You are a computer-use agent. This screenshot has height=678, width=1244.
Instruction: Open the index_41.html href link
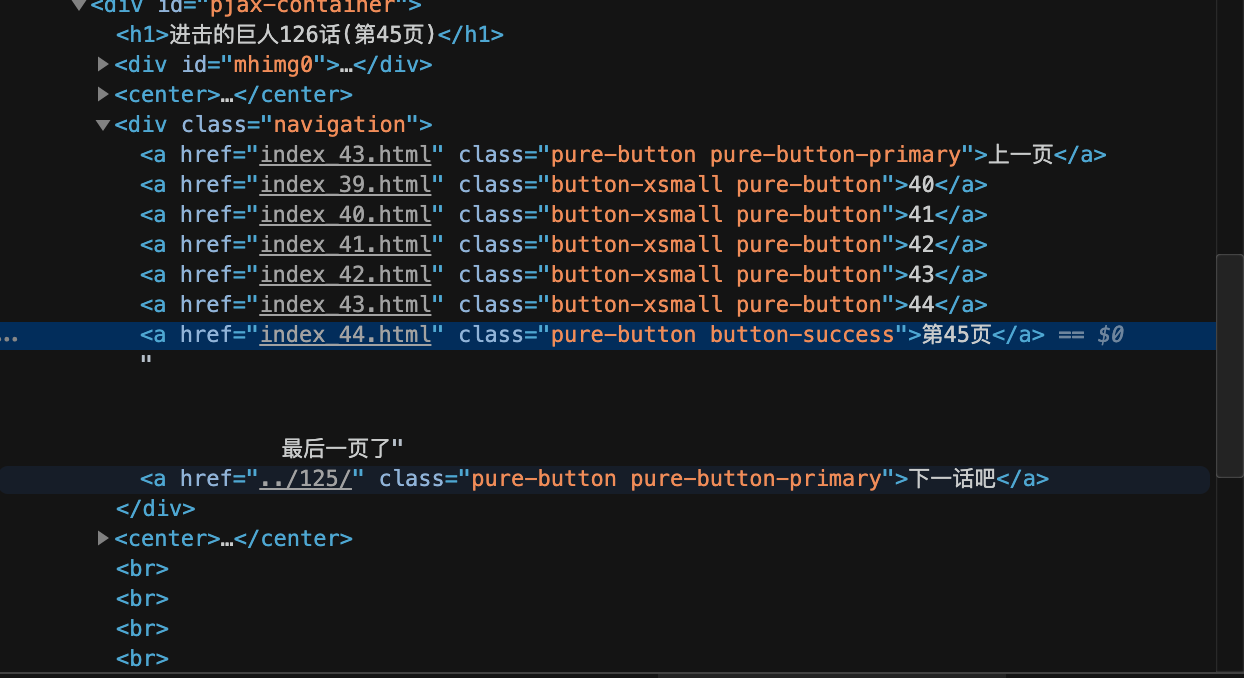point(346,245)
